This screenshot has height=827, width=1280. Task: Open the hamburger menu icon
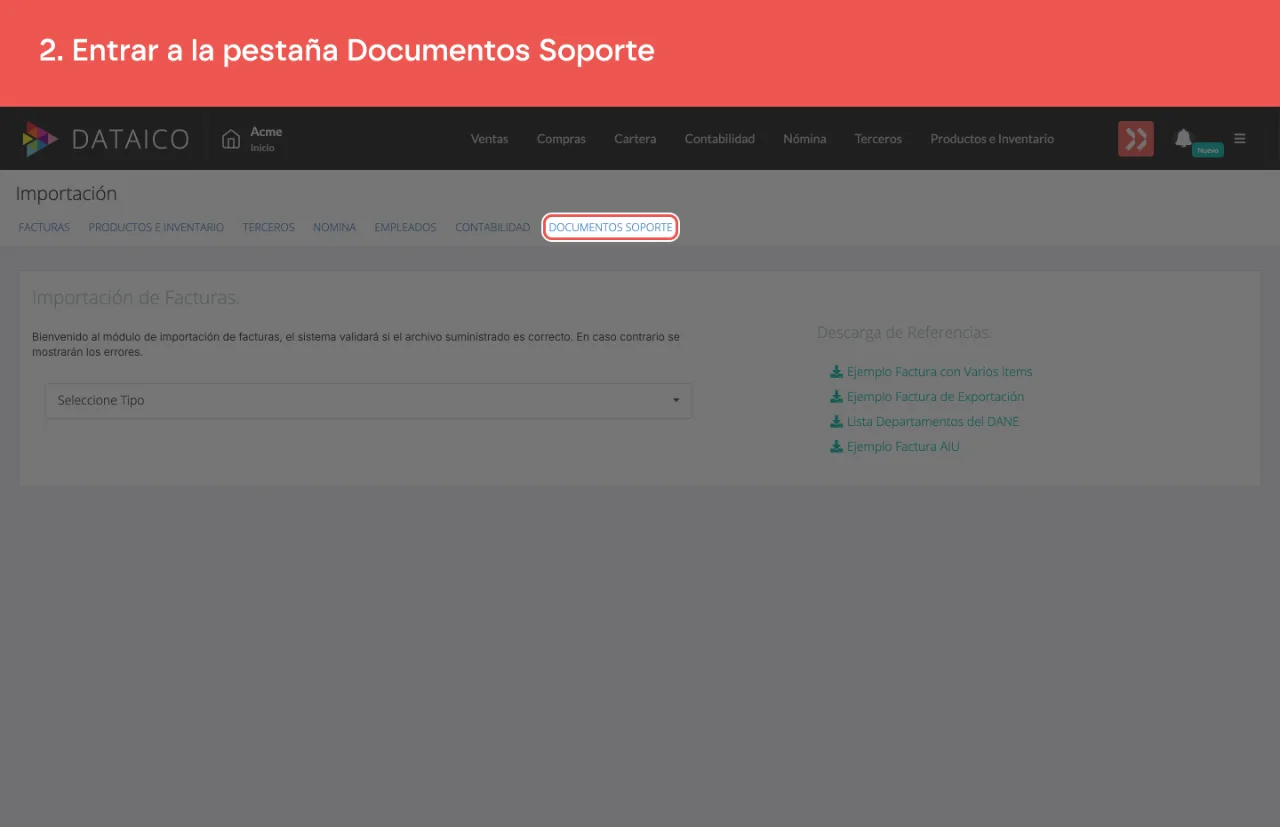[1240, 139]
